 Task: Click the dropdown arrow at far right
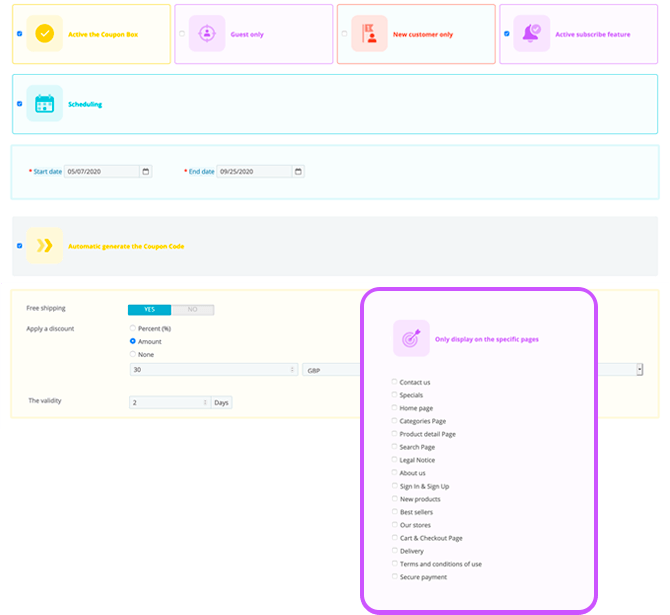639,369
